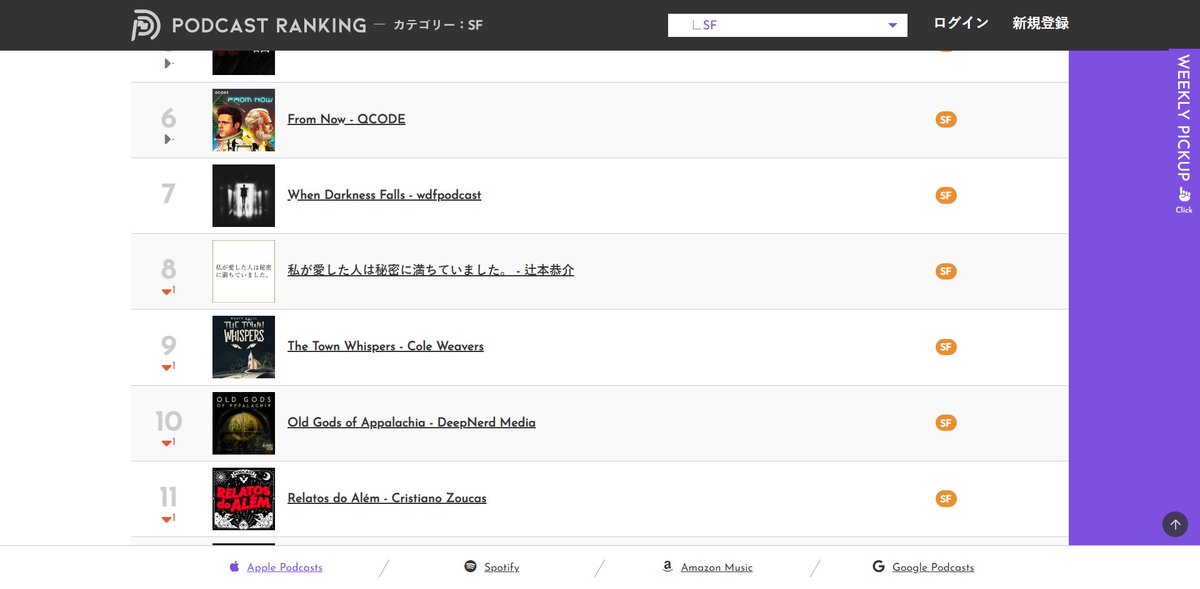Click SF badge in From Now row
The image size is (1200, 589).
[x=946, y=120]
